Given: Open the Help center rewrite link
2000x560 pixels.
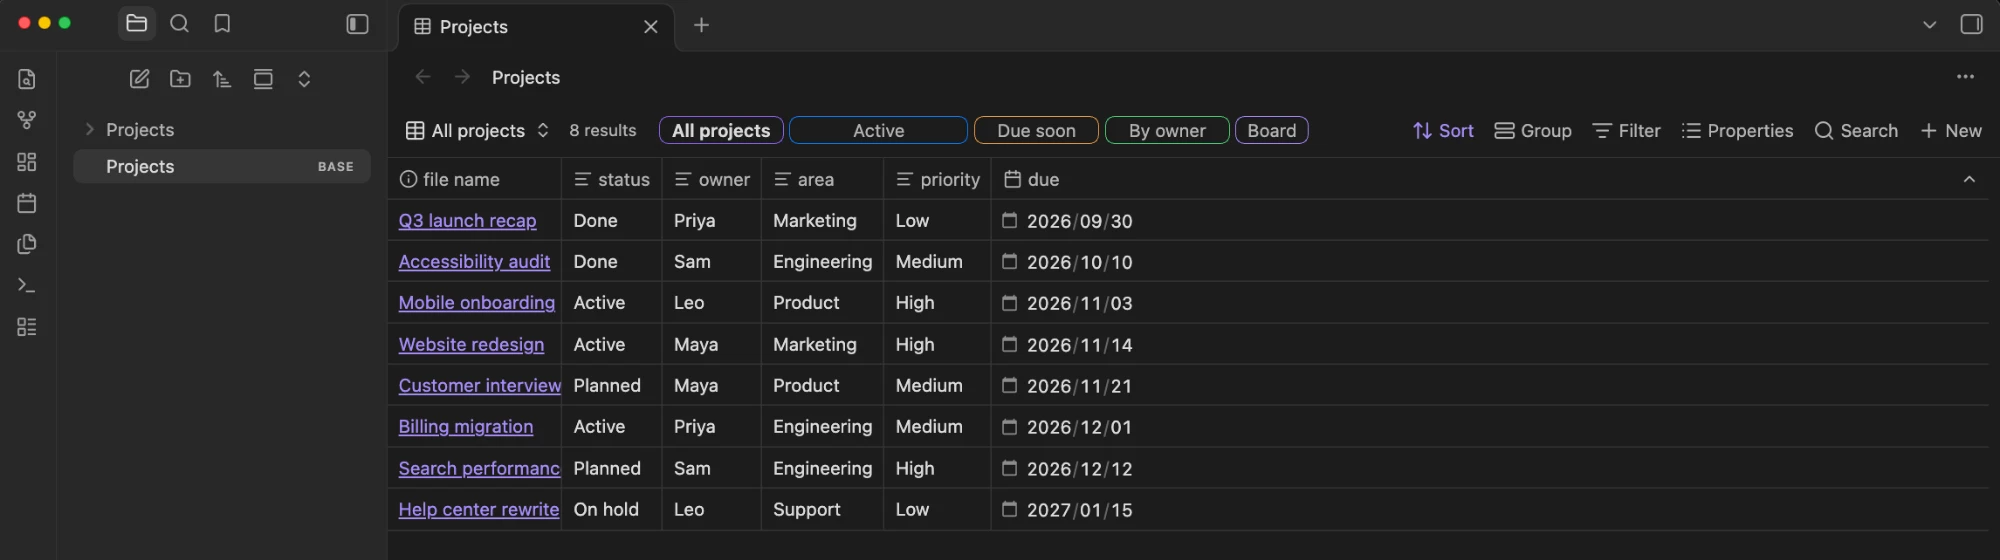Looking at the screenshot, I should pos(479,510).
